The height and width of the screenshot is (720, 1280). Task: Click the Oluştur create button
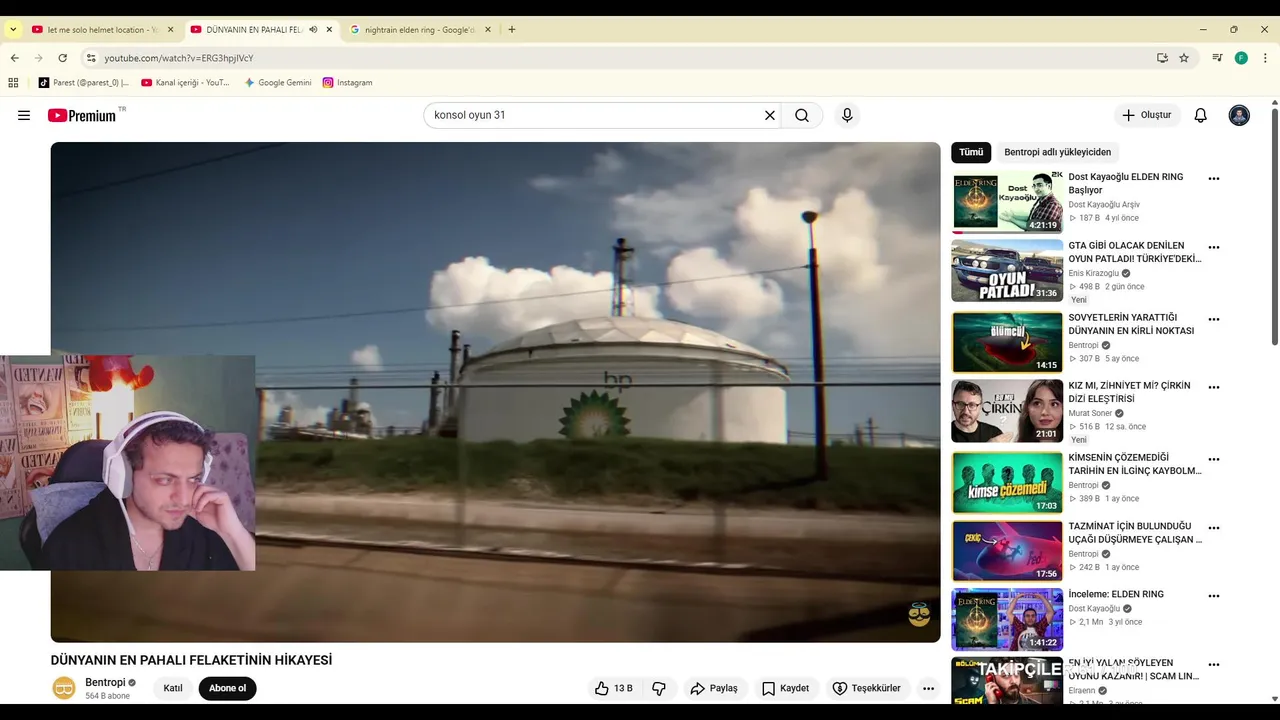1147,115
